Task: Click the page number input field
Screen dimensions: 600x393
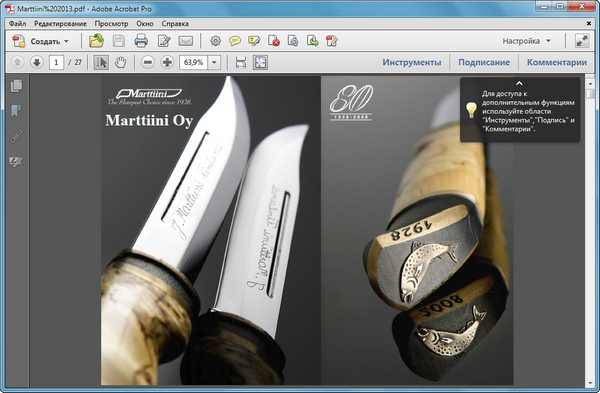Action: click(x=56, y=62)
